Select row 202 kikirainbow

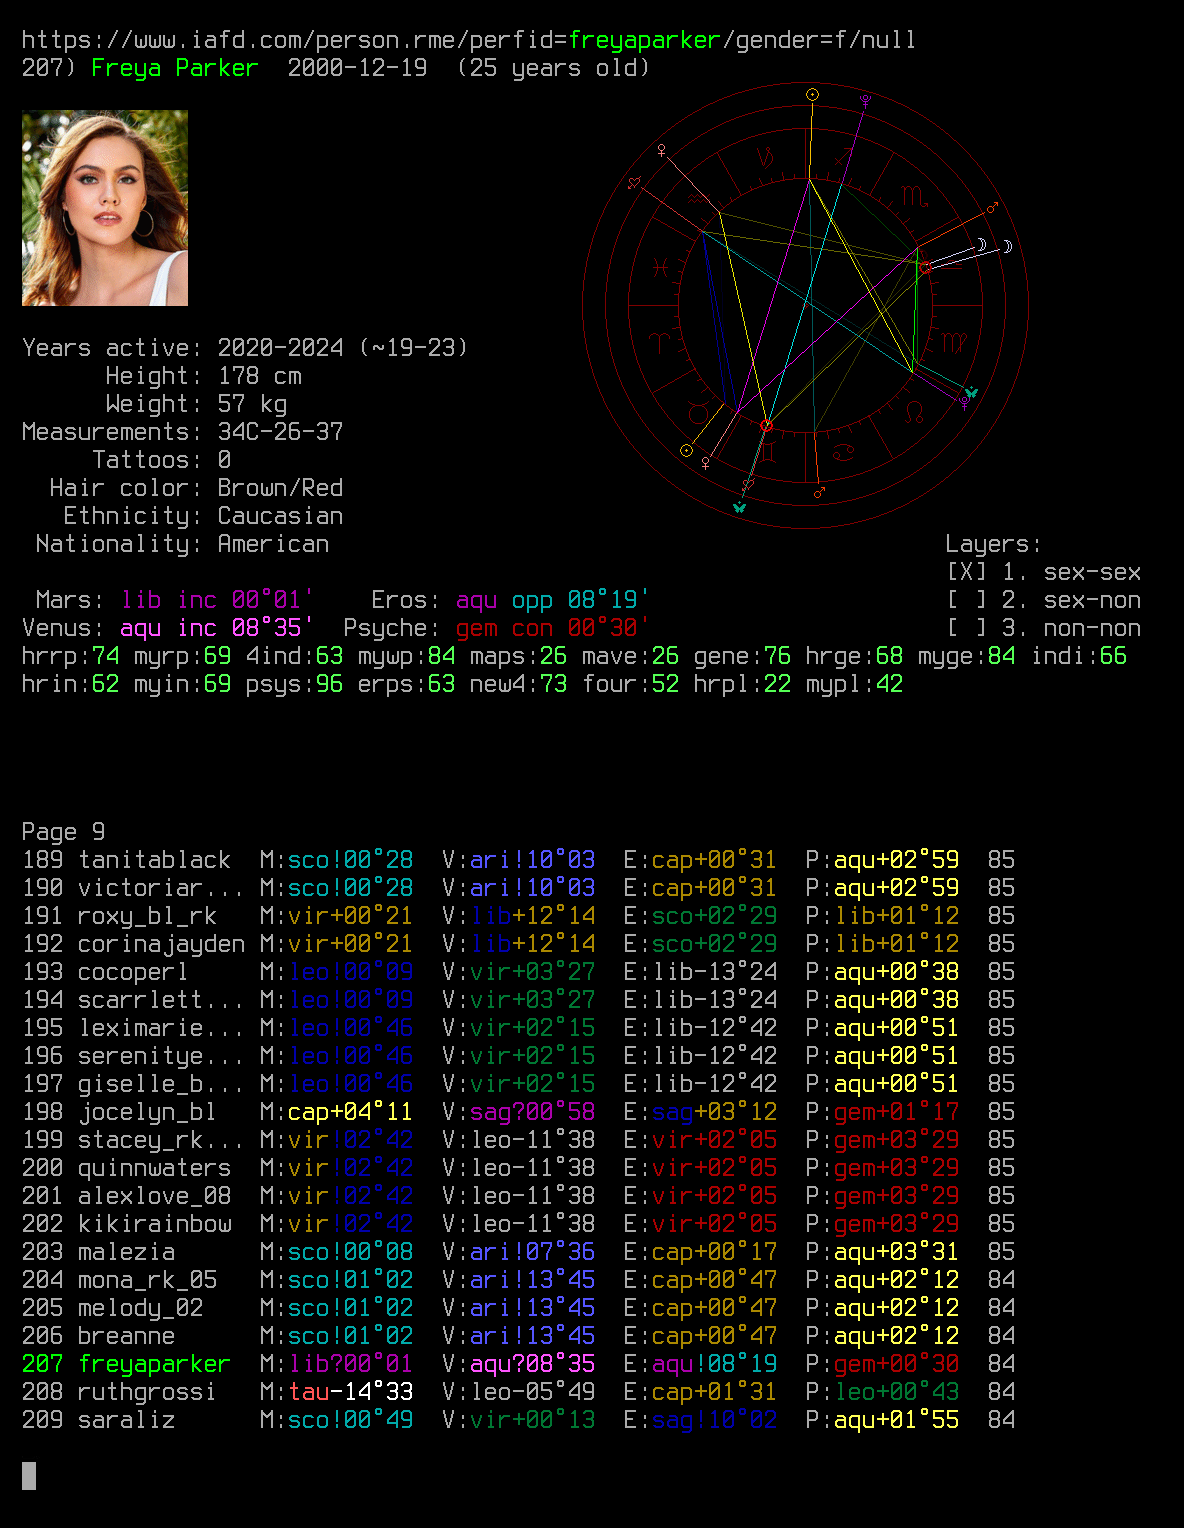tap(518, 1224)
